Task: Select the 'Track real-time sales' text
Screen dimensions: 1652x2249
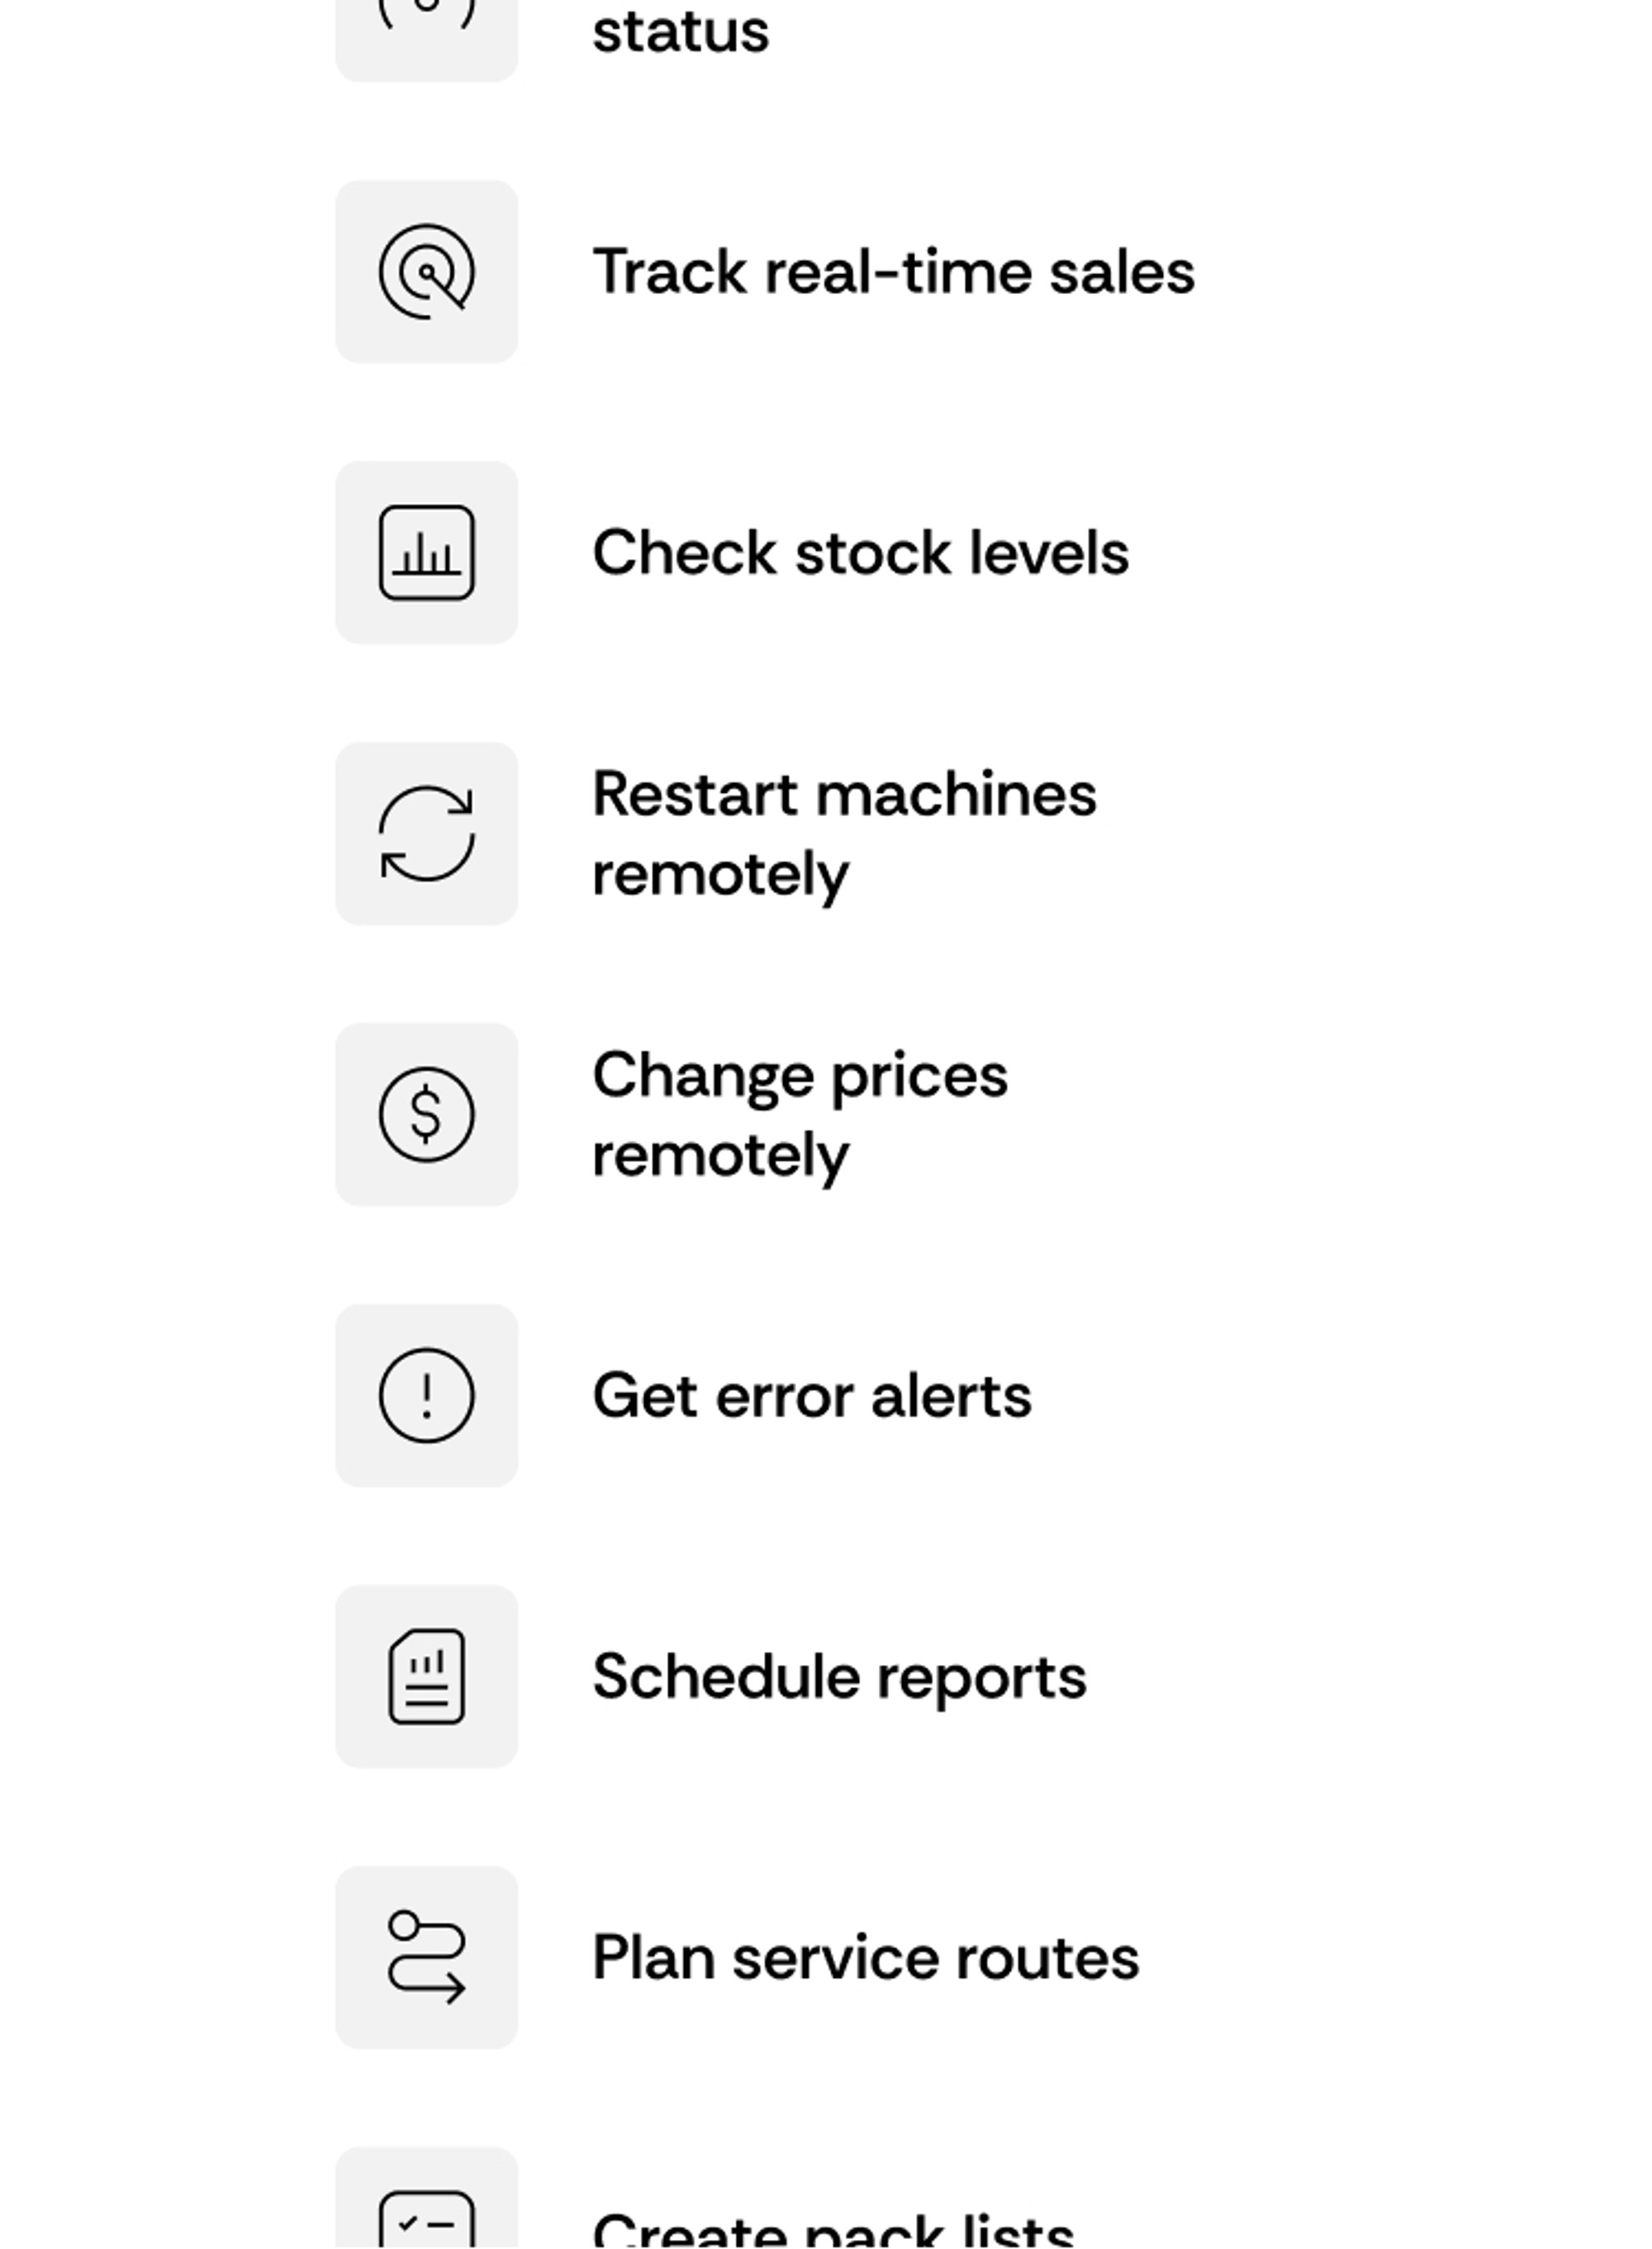Action: [893, 272]
